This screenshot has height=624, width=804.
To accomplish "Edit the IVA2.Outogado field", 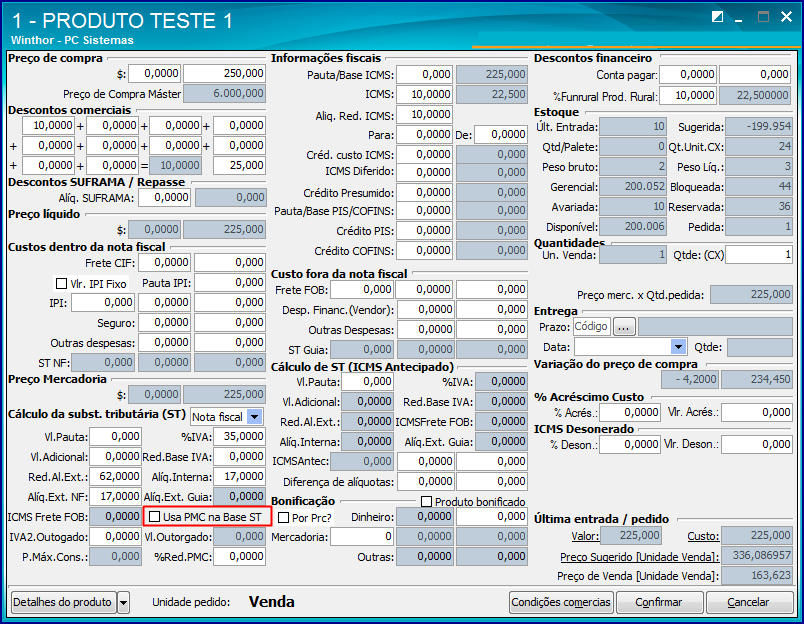I will click(115, 537).
